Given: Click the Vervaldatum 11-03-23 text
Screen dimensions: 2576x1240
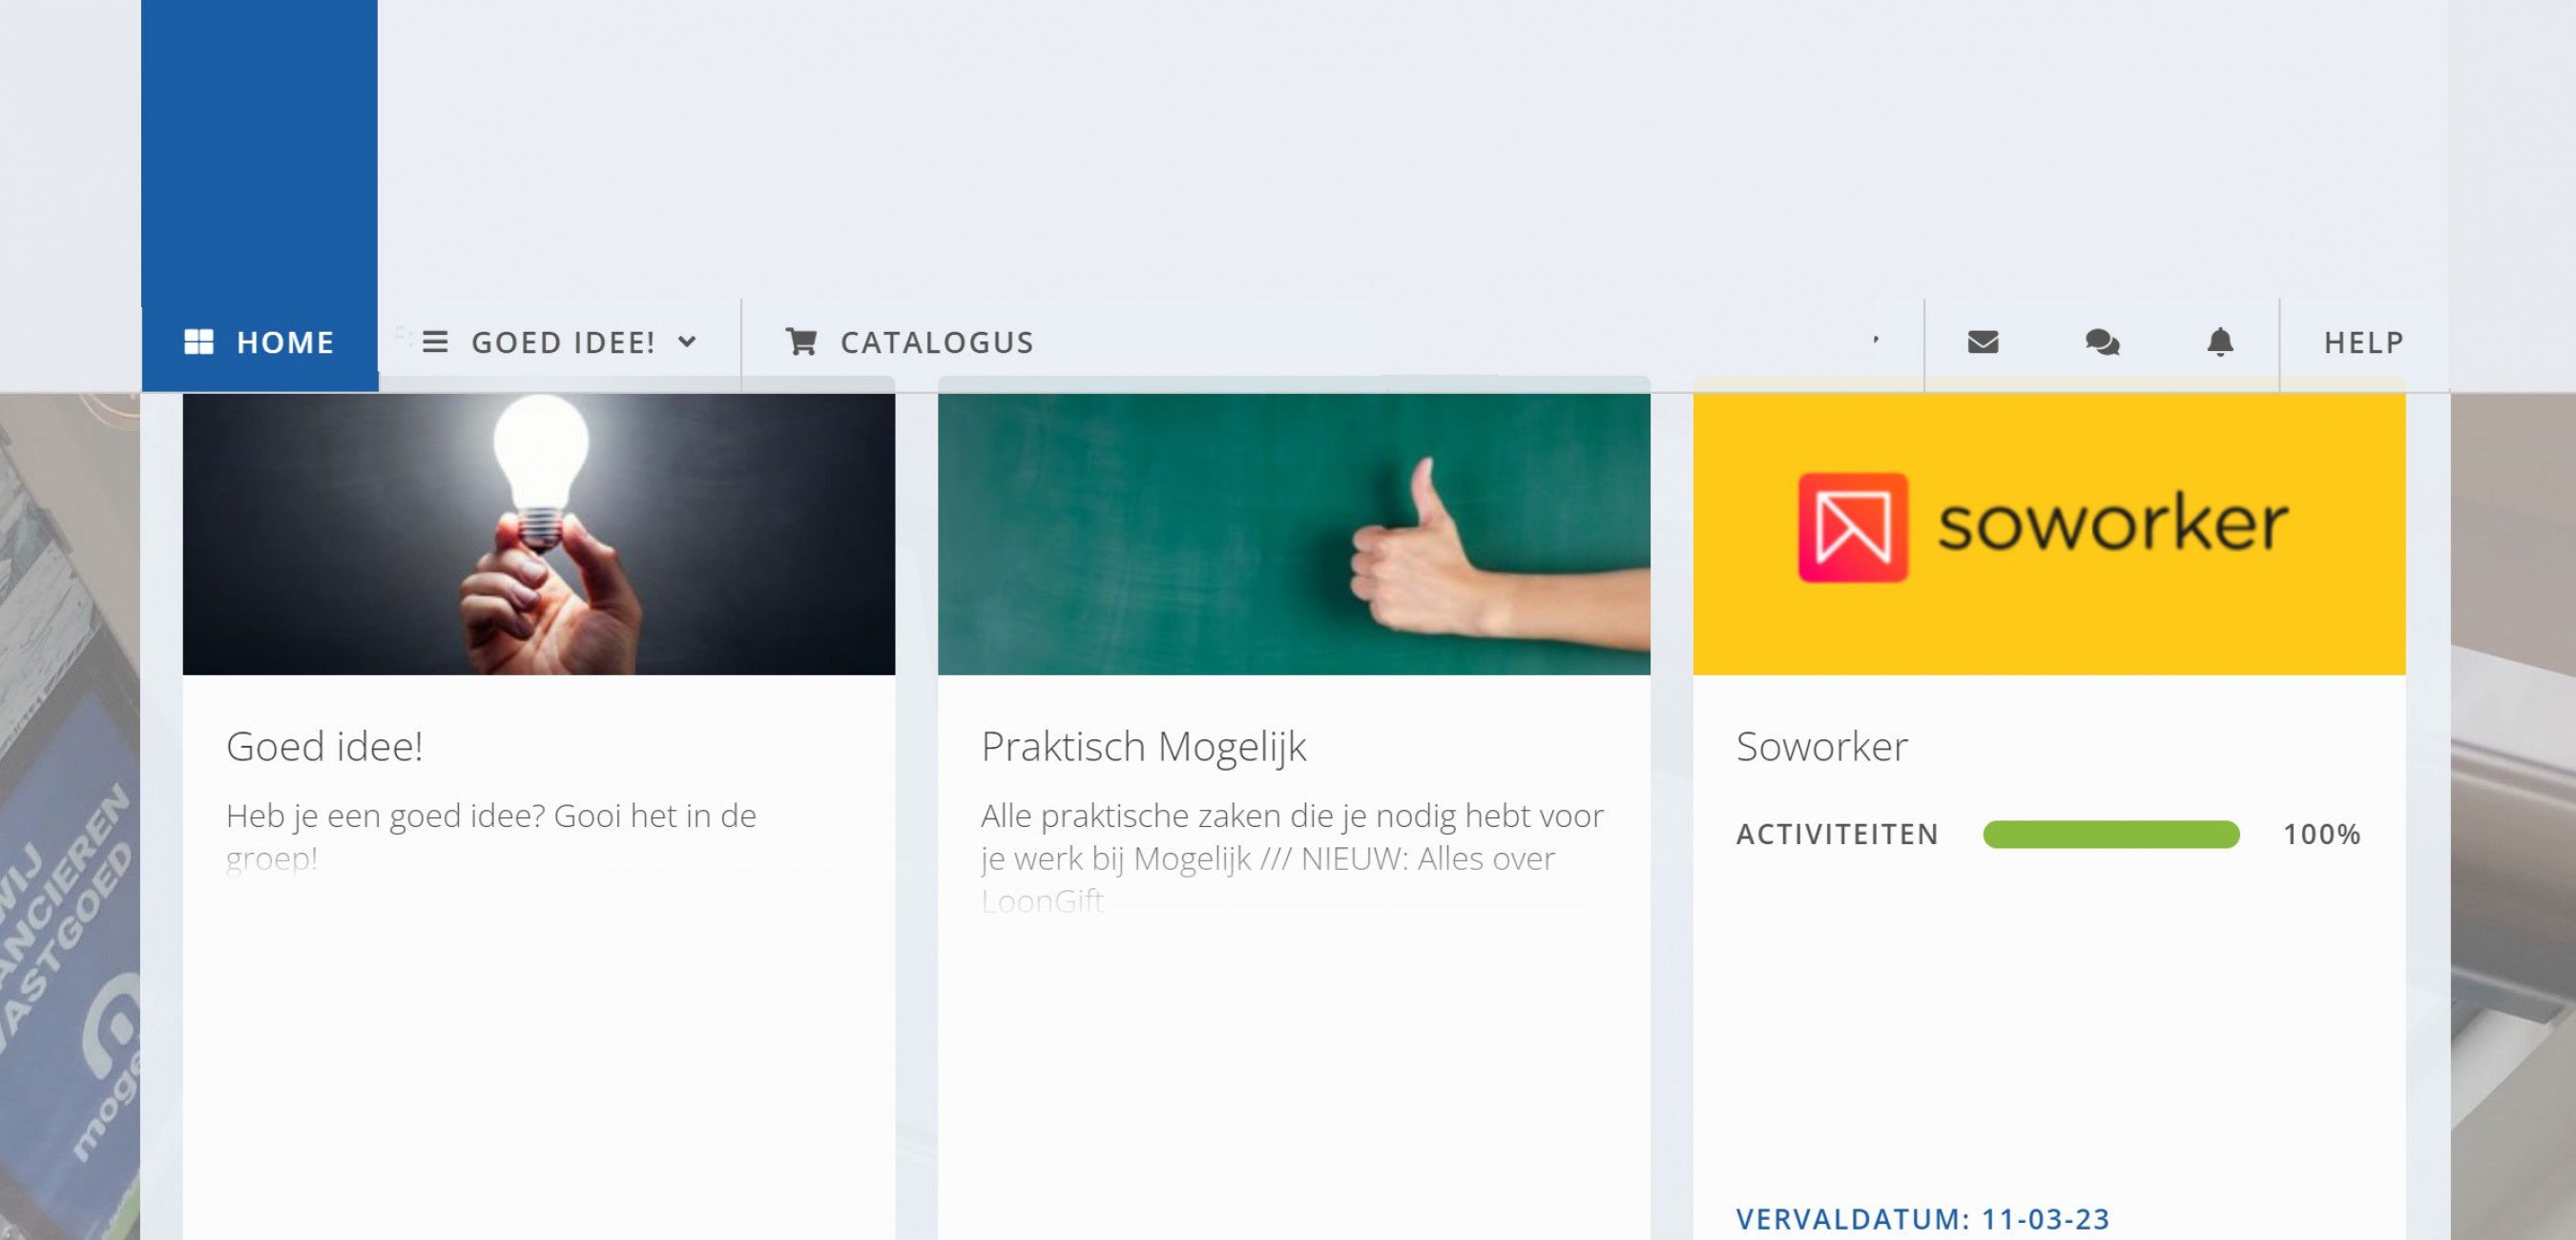Looking at the screenshot, I should [x=1922, y=1218].
